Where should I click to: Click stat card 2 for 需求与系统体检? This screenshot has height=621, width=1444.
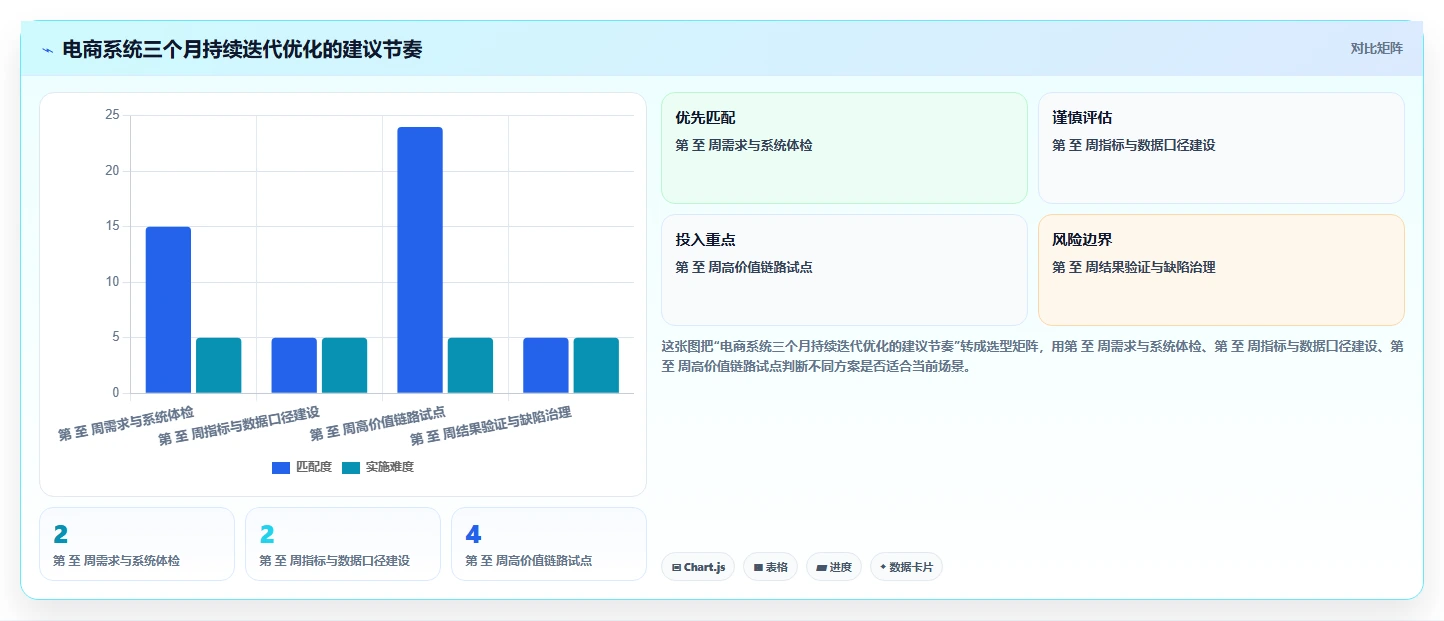(137, 544)
